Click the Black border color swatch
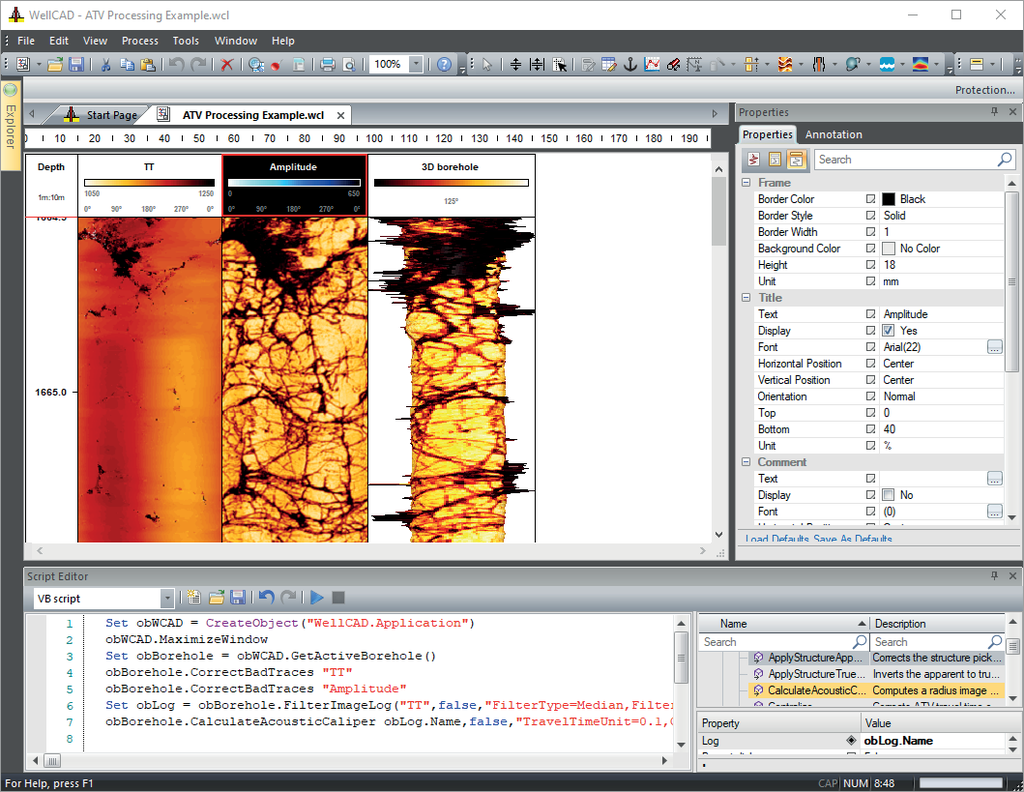1024x792 pixels. point(888,199)
